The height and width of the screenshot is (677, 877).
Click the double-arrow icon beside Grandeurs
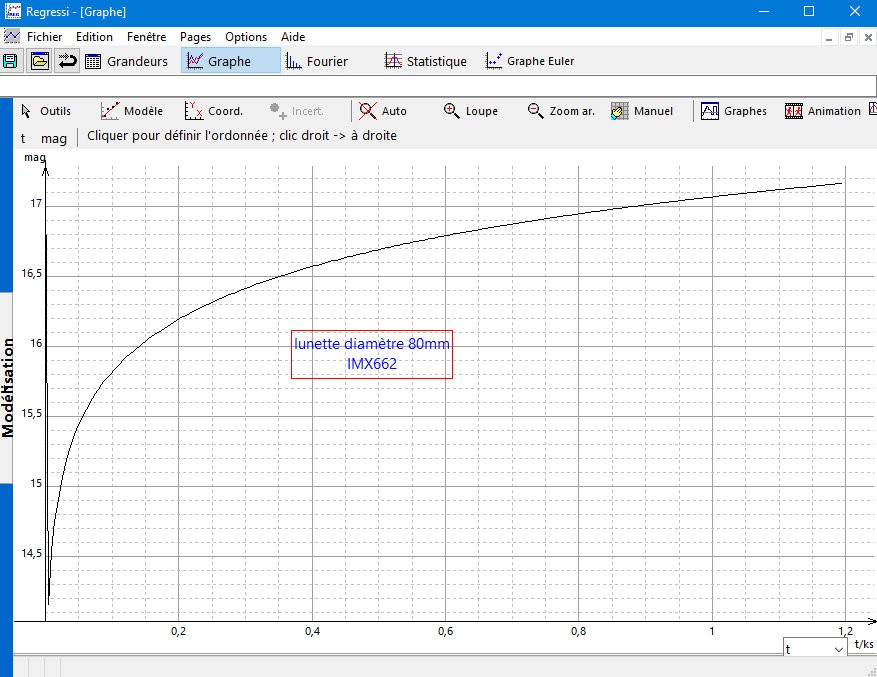coord(68,61)
